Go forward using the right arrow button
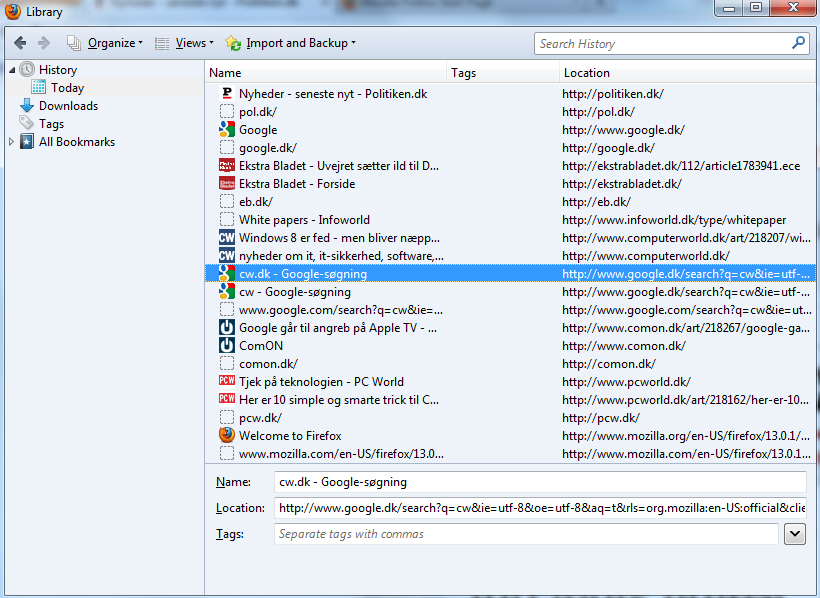 coord(44,43)
